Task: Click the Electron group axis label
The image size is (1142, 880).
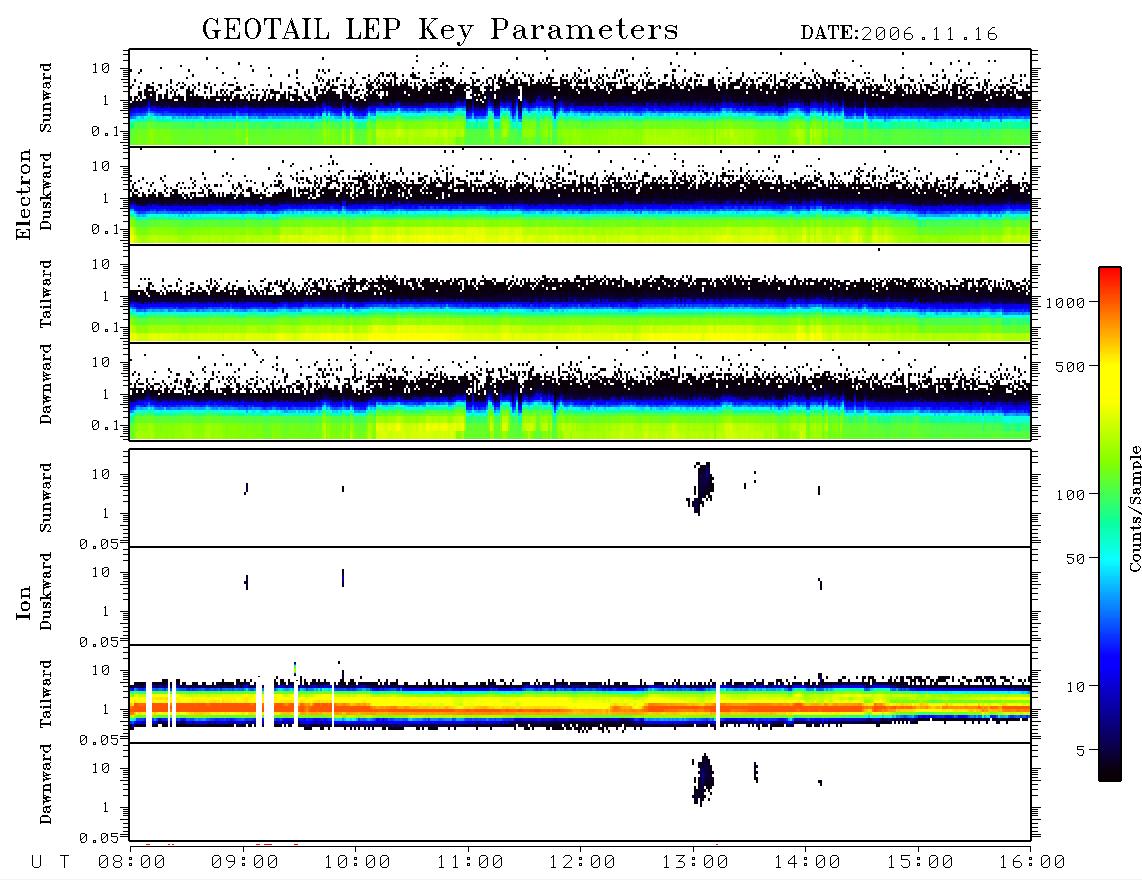Action: pos(23,195)
